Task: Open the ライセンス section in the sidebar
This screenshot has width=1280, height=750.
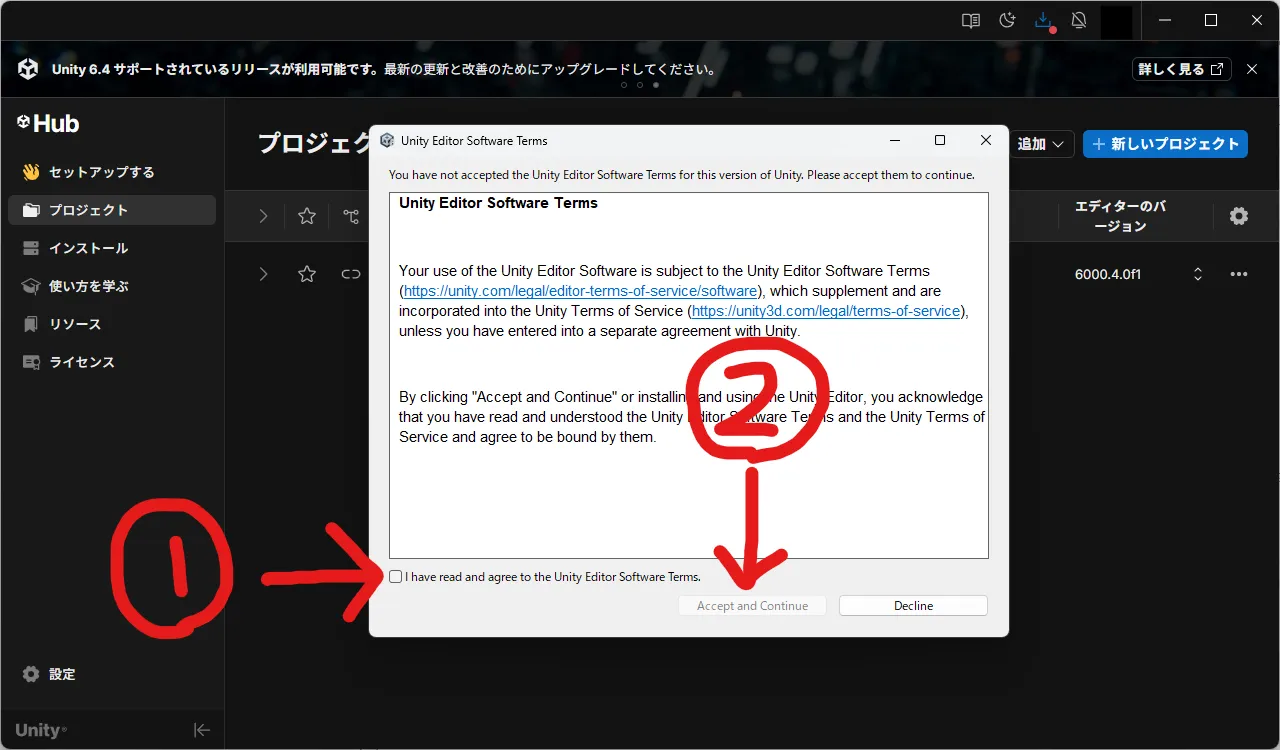Action: (83, 361)
